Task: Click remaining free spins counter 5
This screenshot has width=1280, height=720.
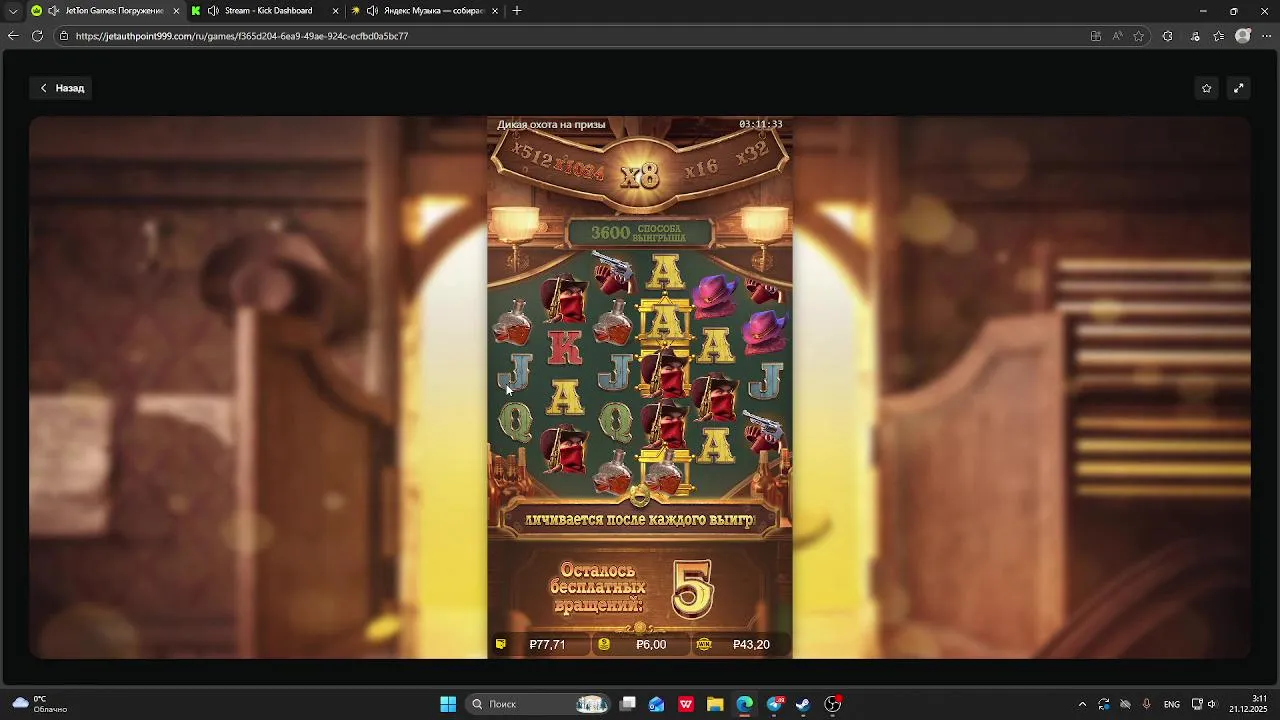Action: click(692, 588)
